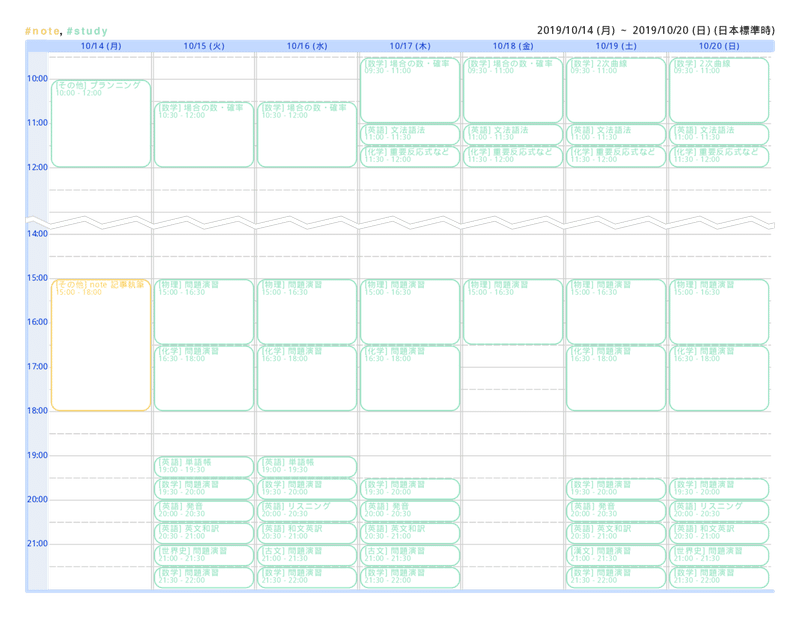Image resolution: width=800 pixels, height=618 pixels.
Task: Click the 10/14 (月) day header
Action: (x=101, y=46)
